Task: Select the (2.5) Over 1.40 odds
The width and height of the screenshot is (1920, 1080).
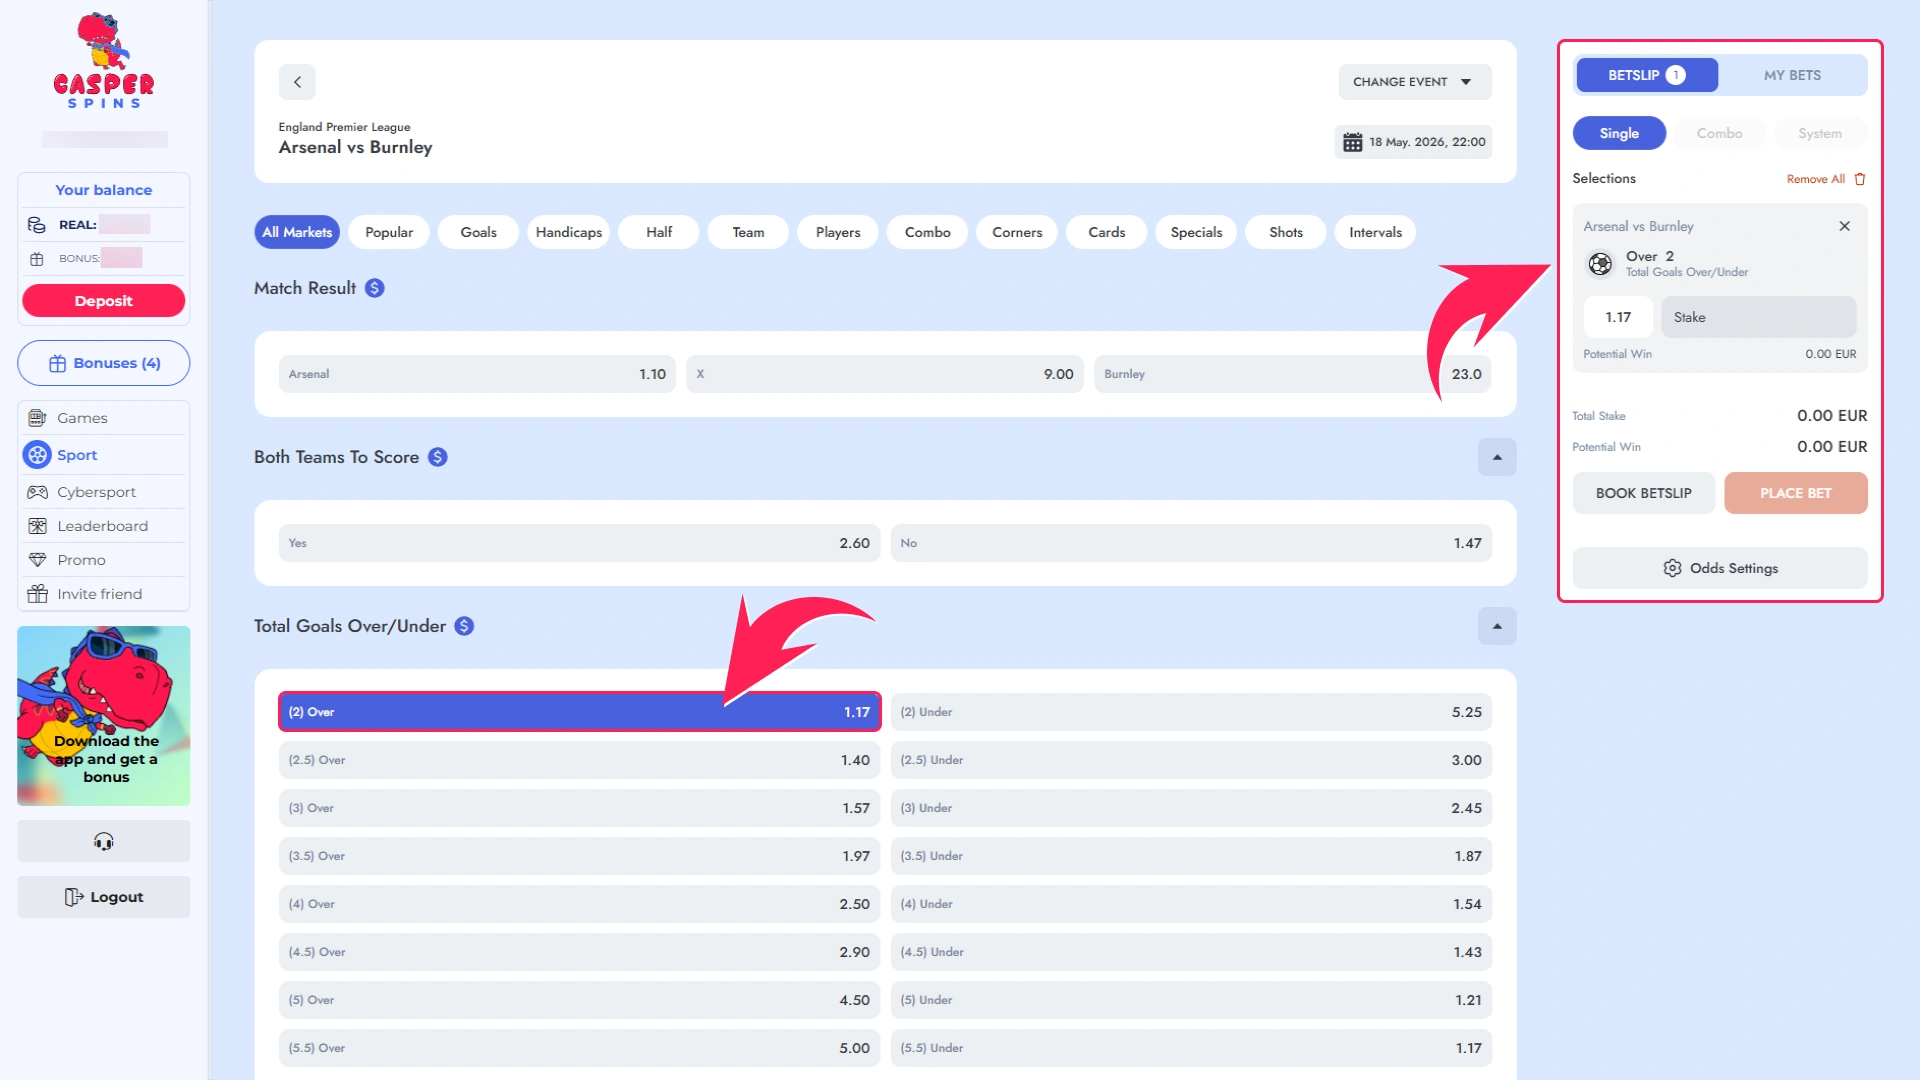Action: [580, 760]
